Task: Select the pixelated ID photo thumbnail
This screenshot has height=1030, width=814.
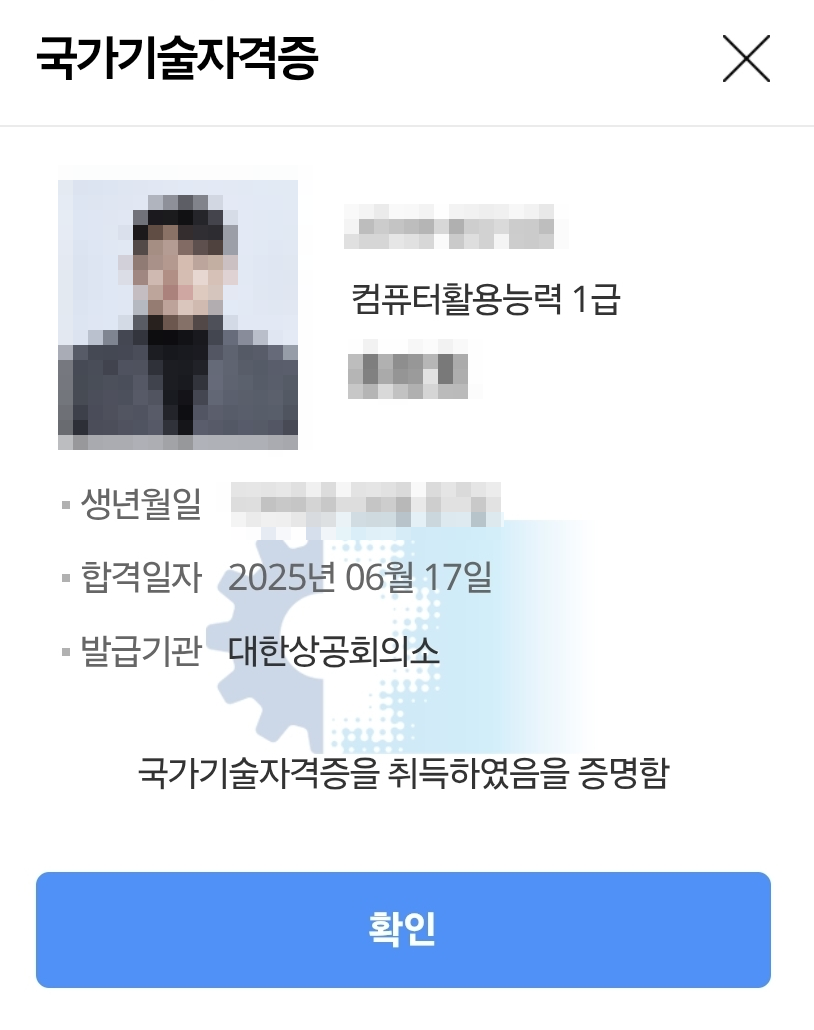Action: click(x=178, y=315)
